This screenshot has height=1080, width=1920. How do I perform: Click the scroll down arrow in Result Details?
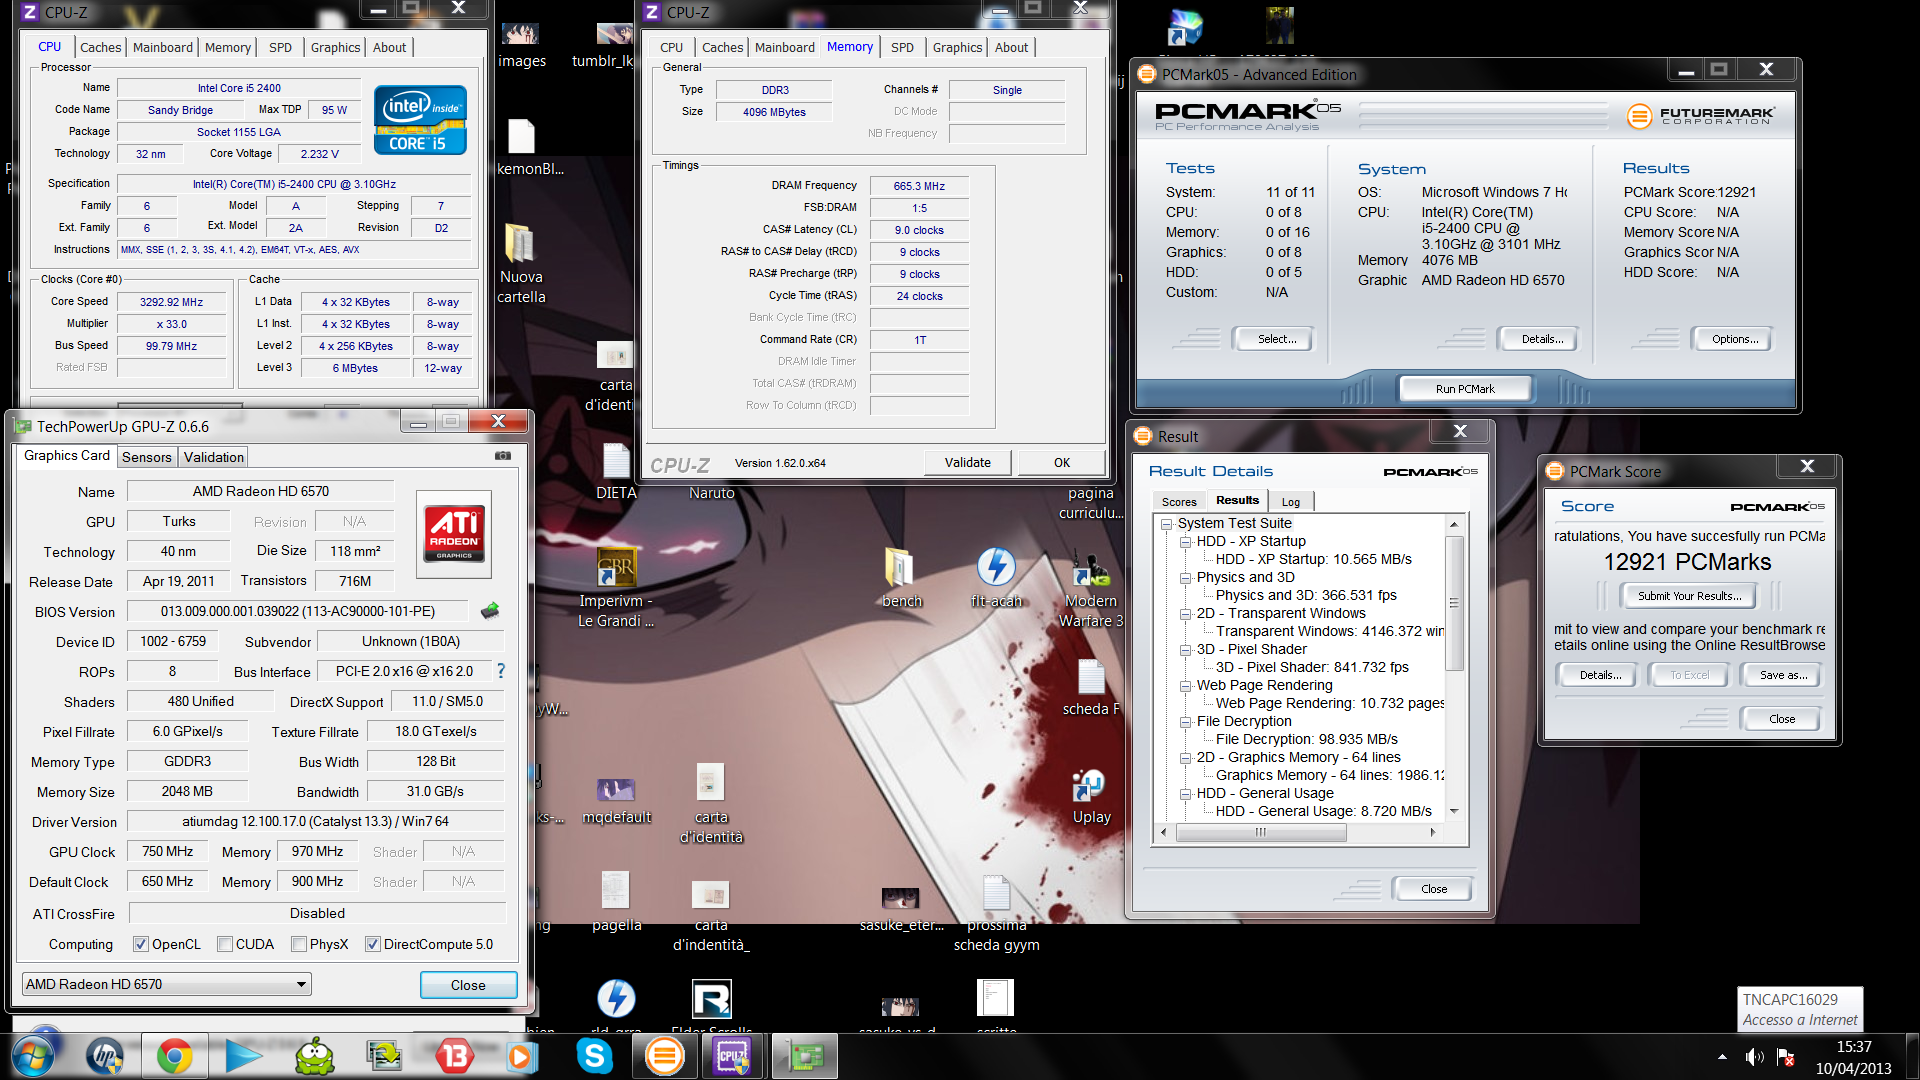(x=1454, y=811)
